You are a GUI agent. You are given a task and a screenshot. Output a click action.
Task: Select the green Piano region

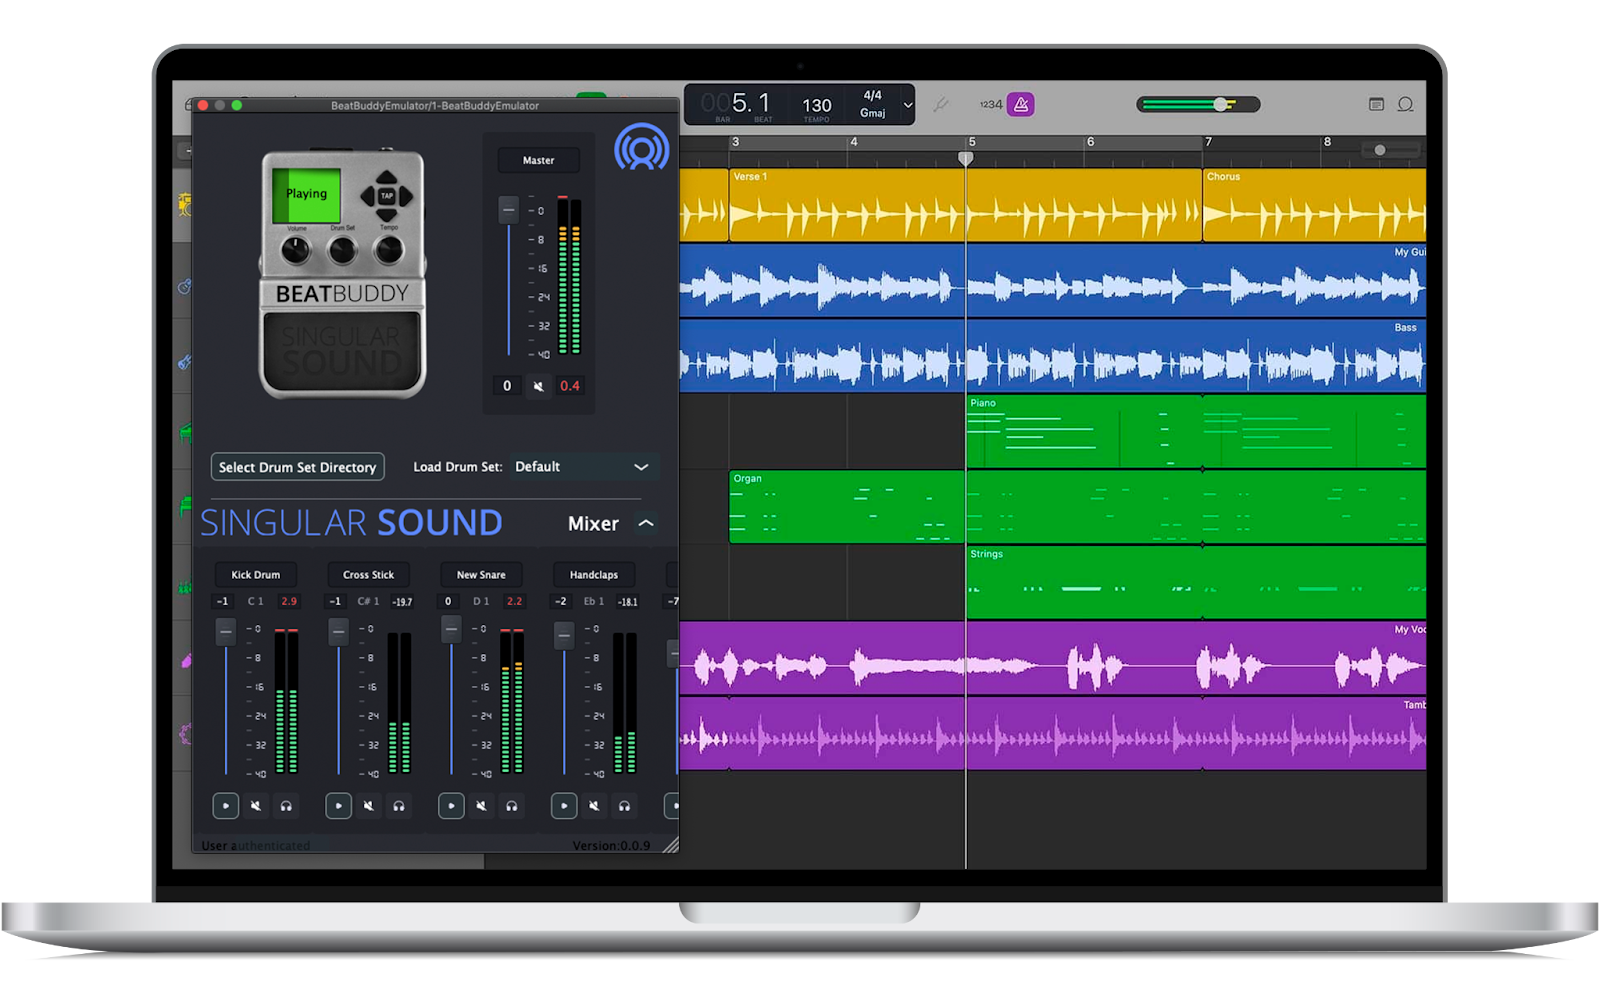(1196, 431)
